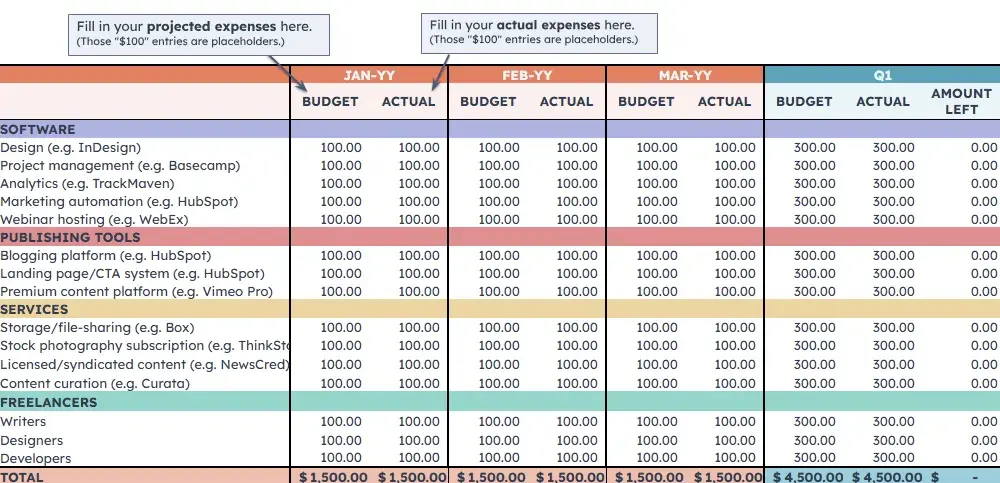Select the FREELANCERS category heading
The height and width of the screenshot is (483, 1000).
click(x=49, y=402)
